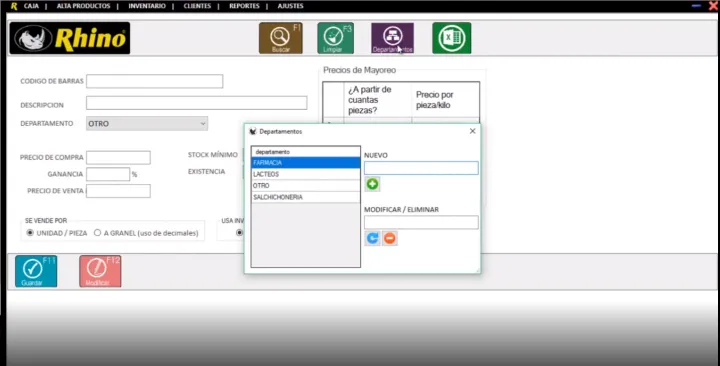The image size is (720, 366).
Task: Open the CLIENTES menu
Action: [197, 6]
